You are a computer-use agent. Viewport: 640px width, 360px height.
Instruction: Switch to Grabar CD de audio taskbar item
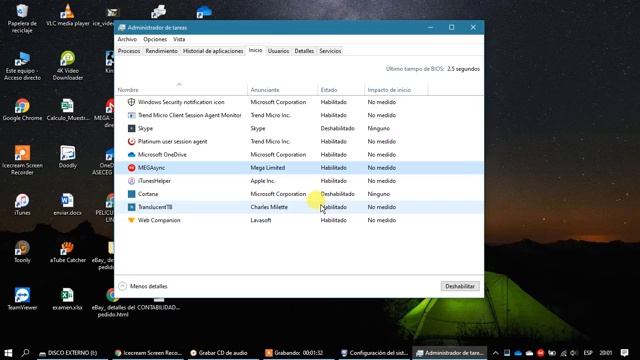223,353
